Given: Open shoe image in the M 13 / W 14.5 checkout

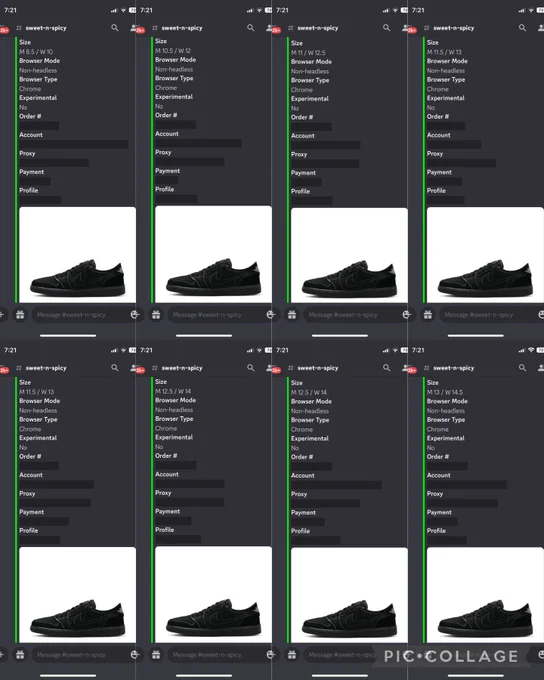Looking at the screenshot, I should pos(485,595).
